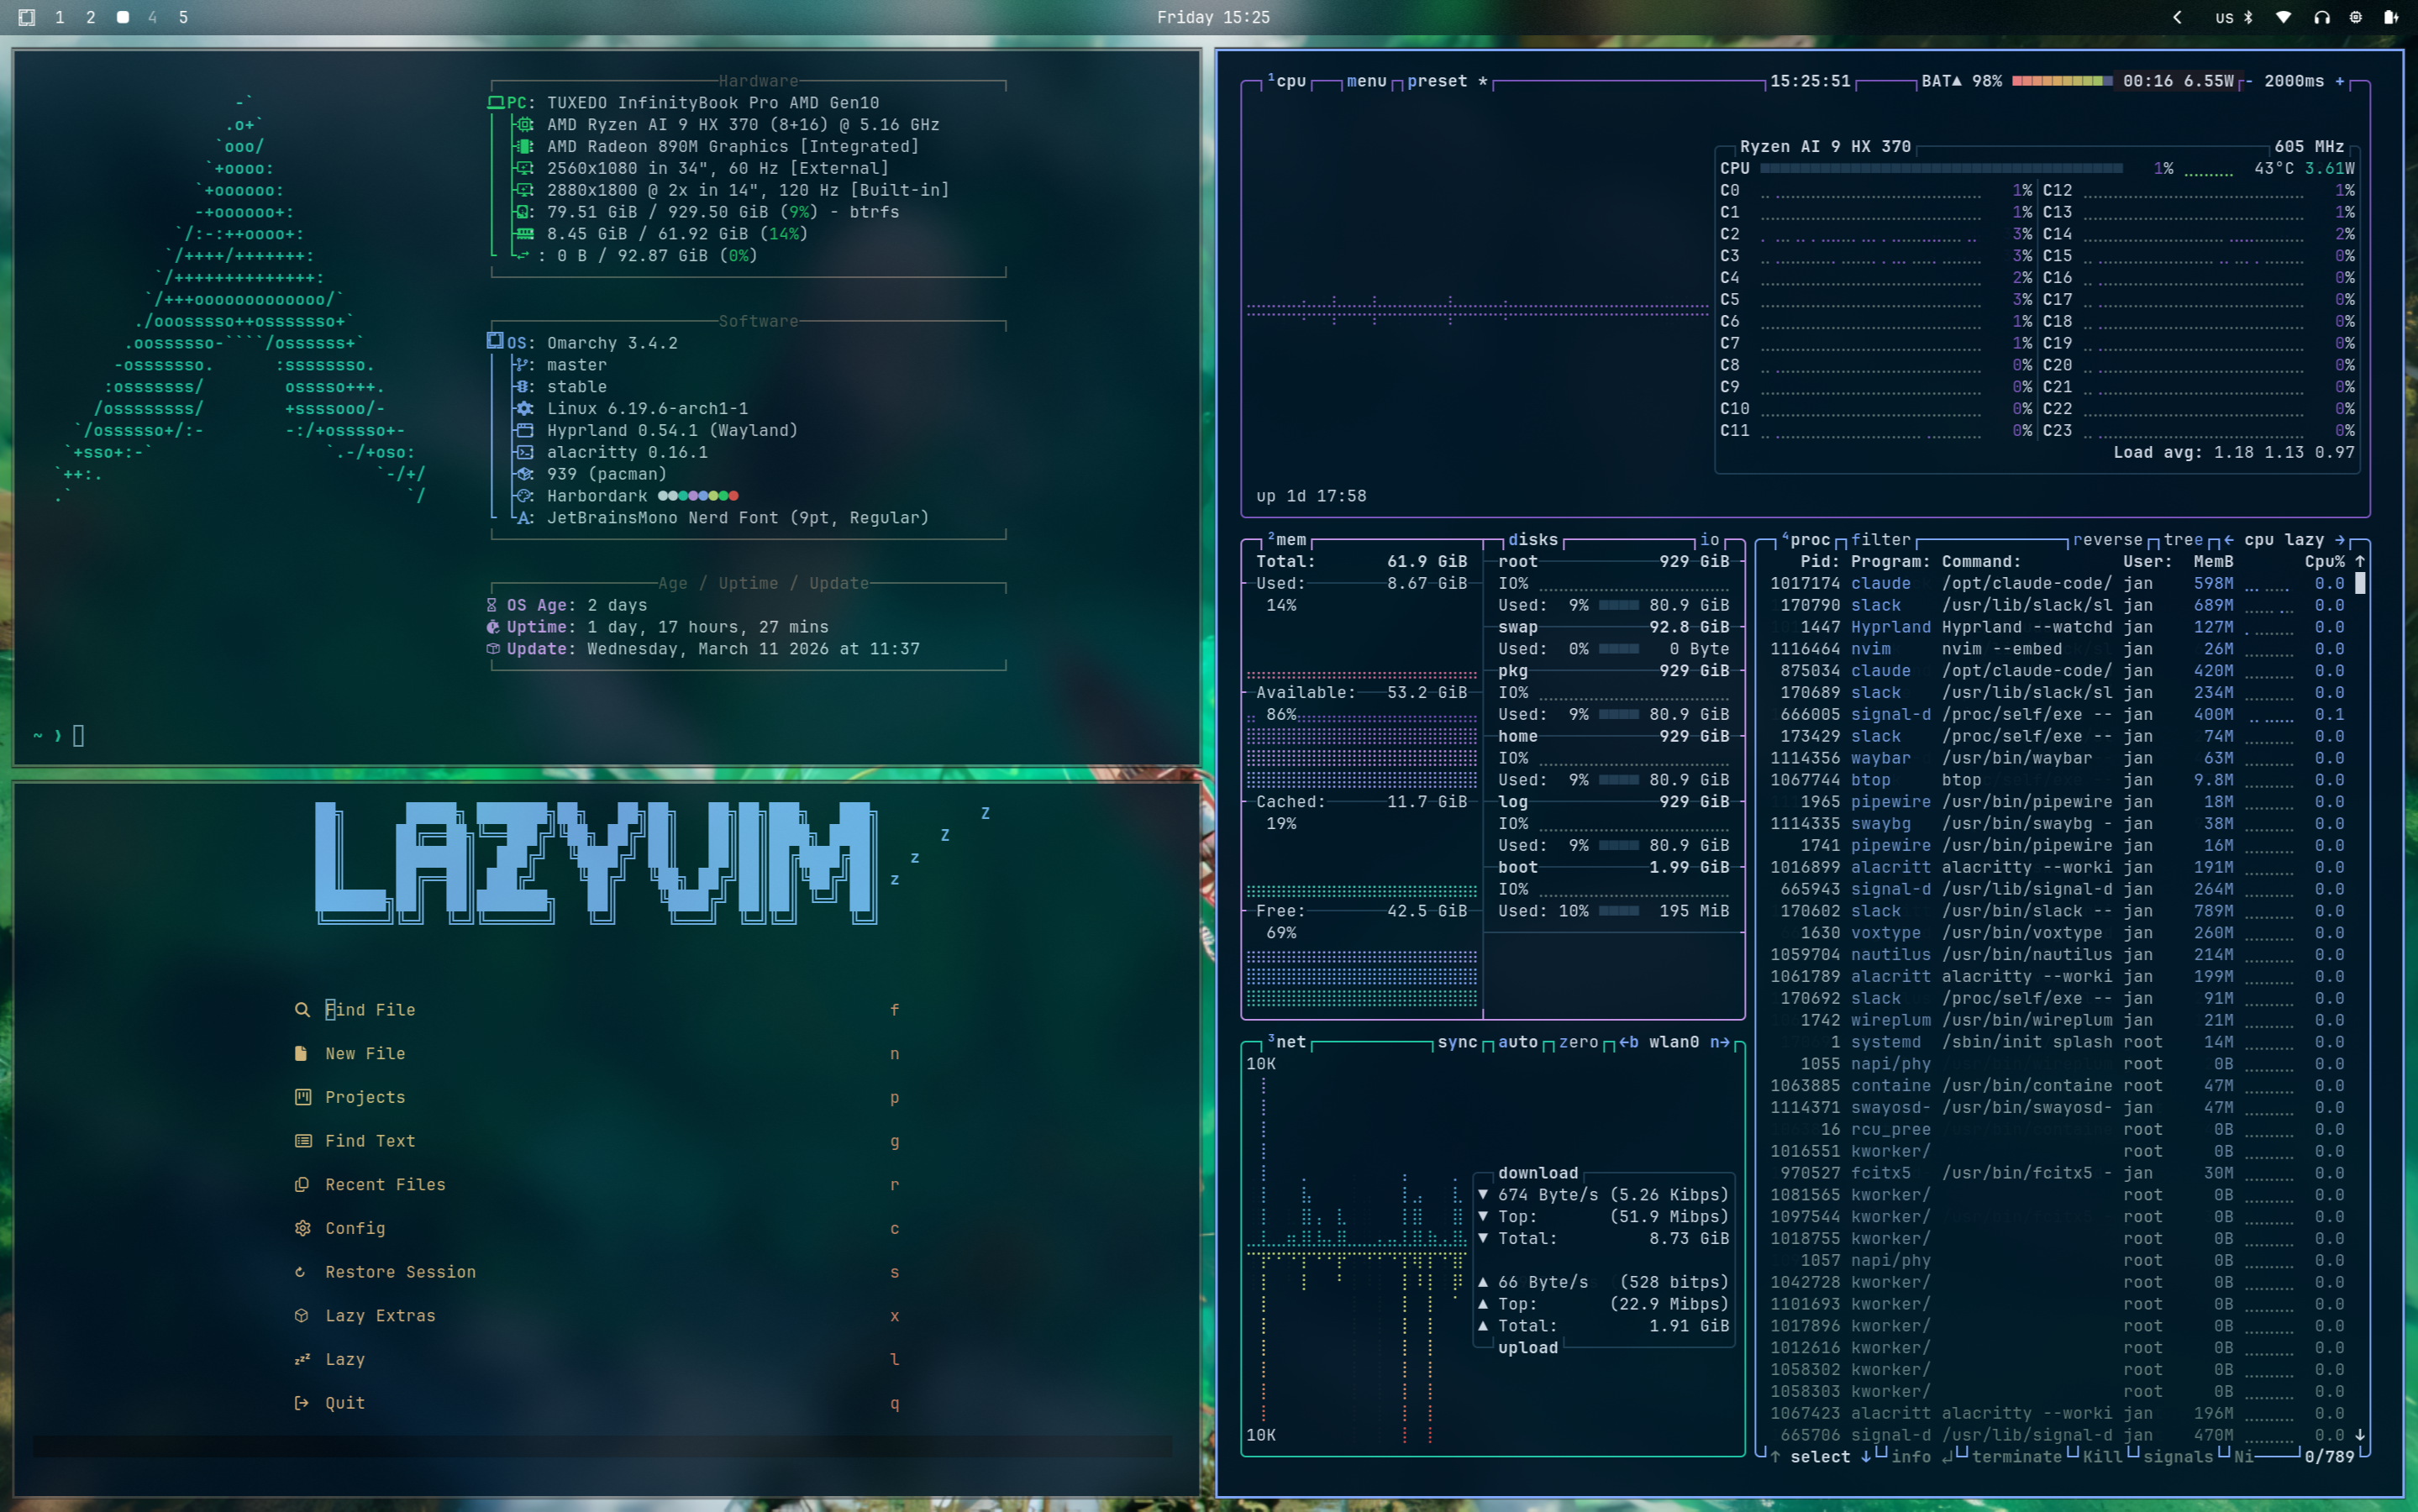
Task: Click the package icon beside 939 (pacman)
Action: (525, 474)
